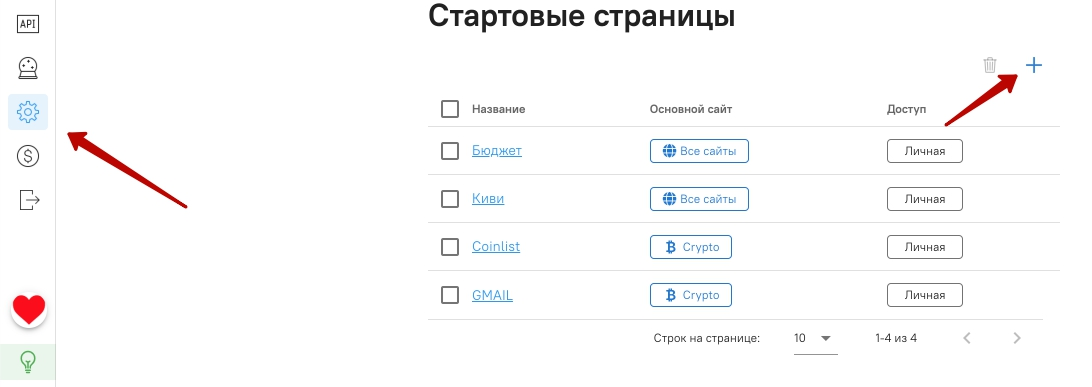The width and height of the screenshot is (1092, 387).
Task: Go to previous page with left chevron
Action: coord(967,338)
